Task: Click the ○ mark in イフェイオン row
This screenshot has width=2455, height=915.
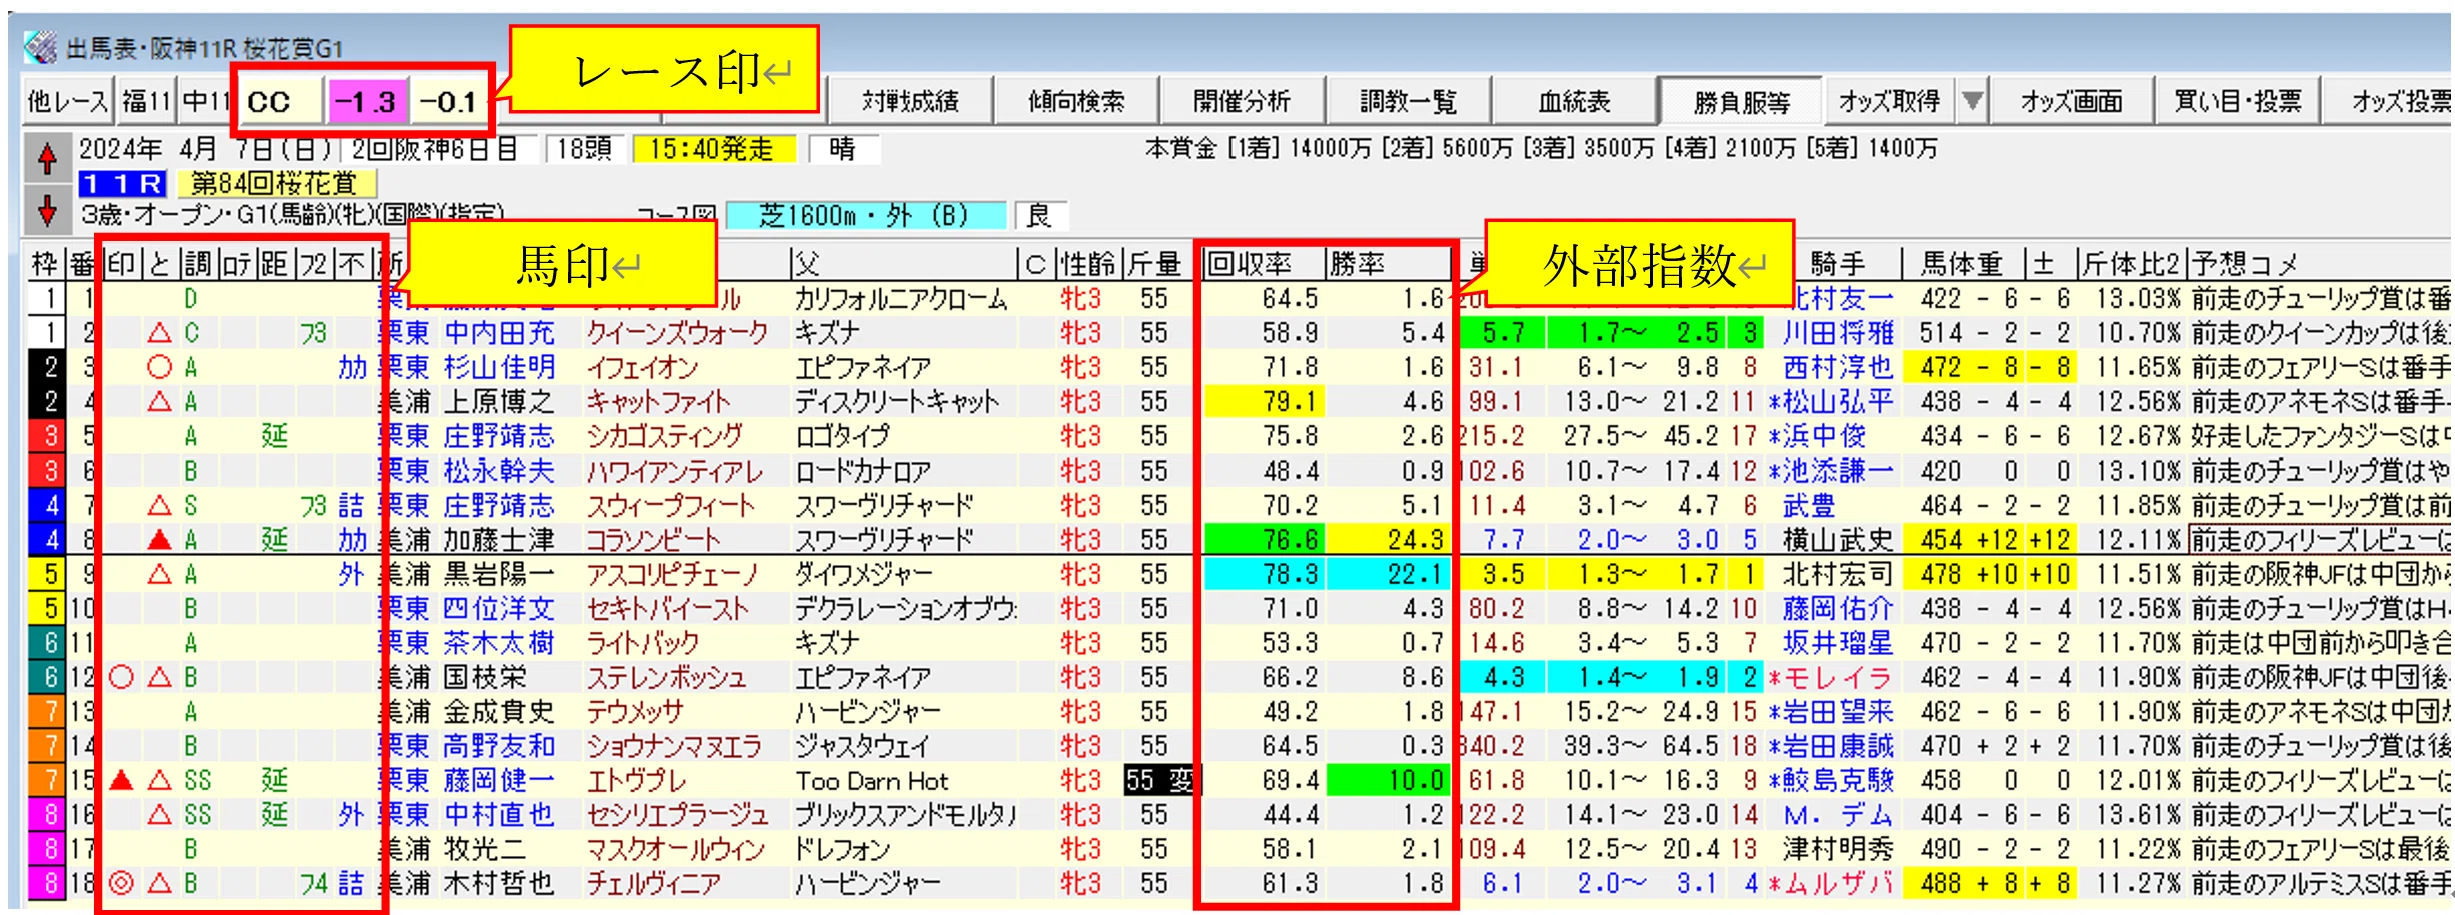Action: [x=159, y=367]
